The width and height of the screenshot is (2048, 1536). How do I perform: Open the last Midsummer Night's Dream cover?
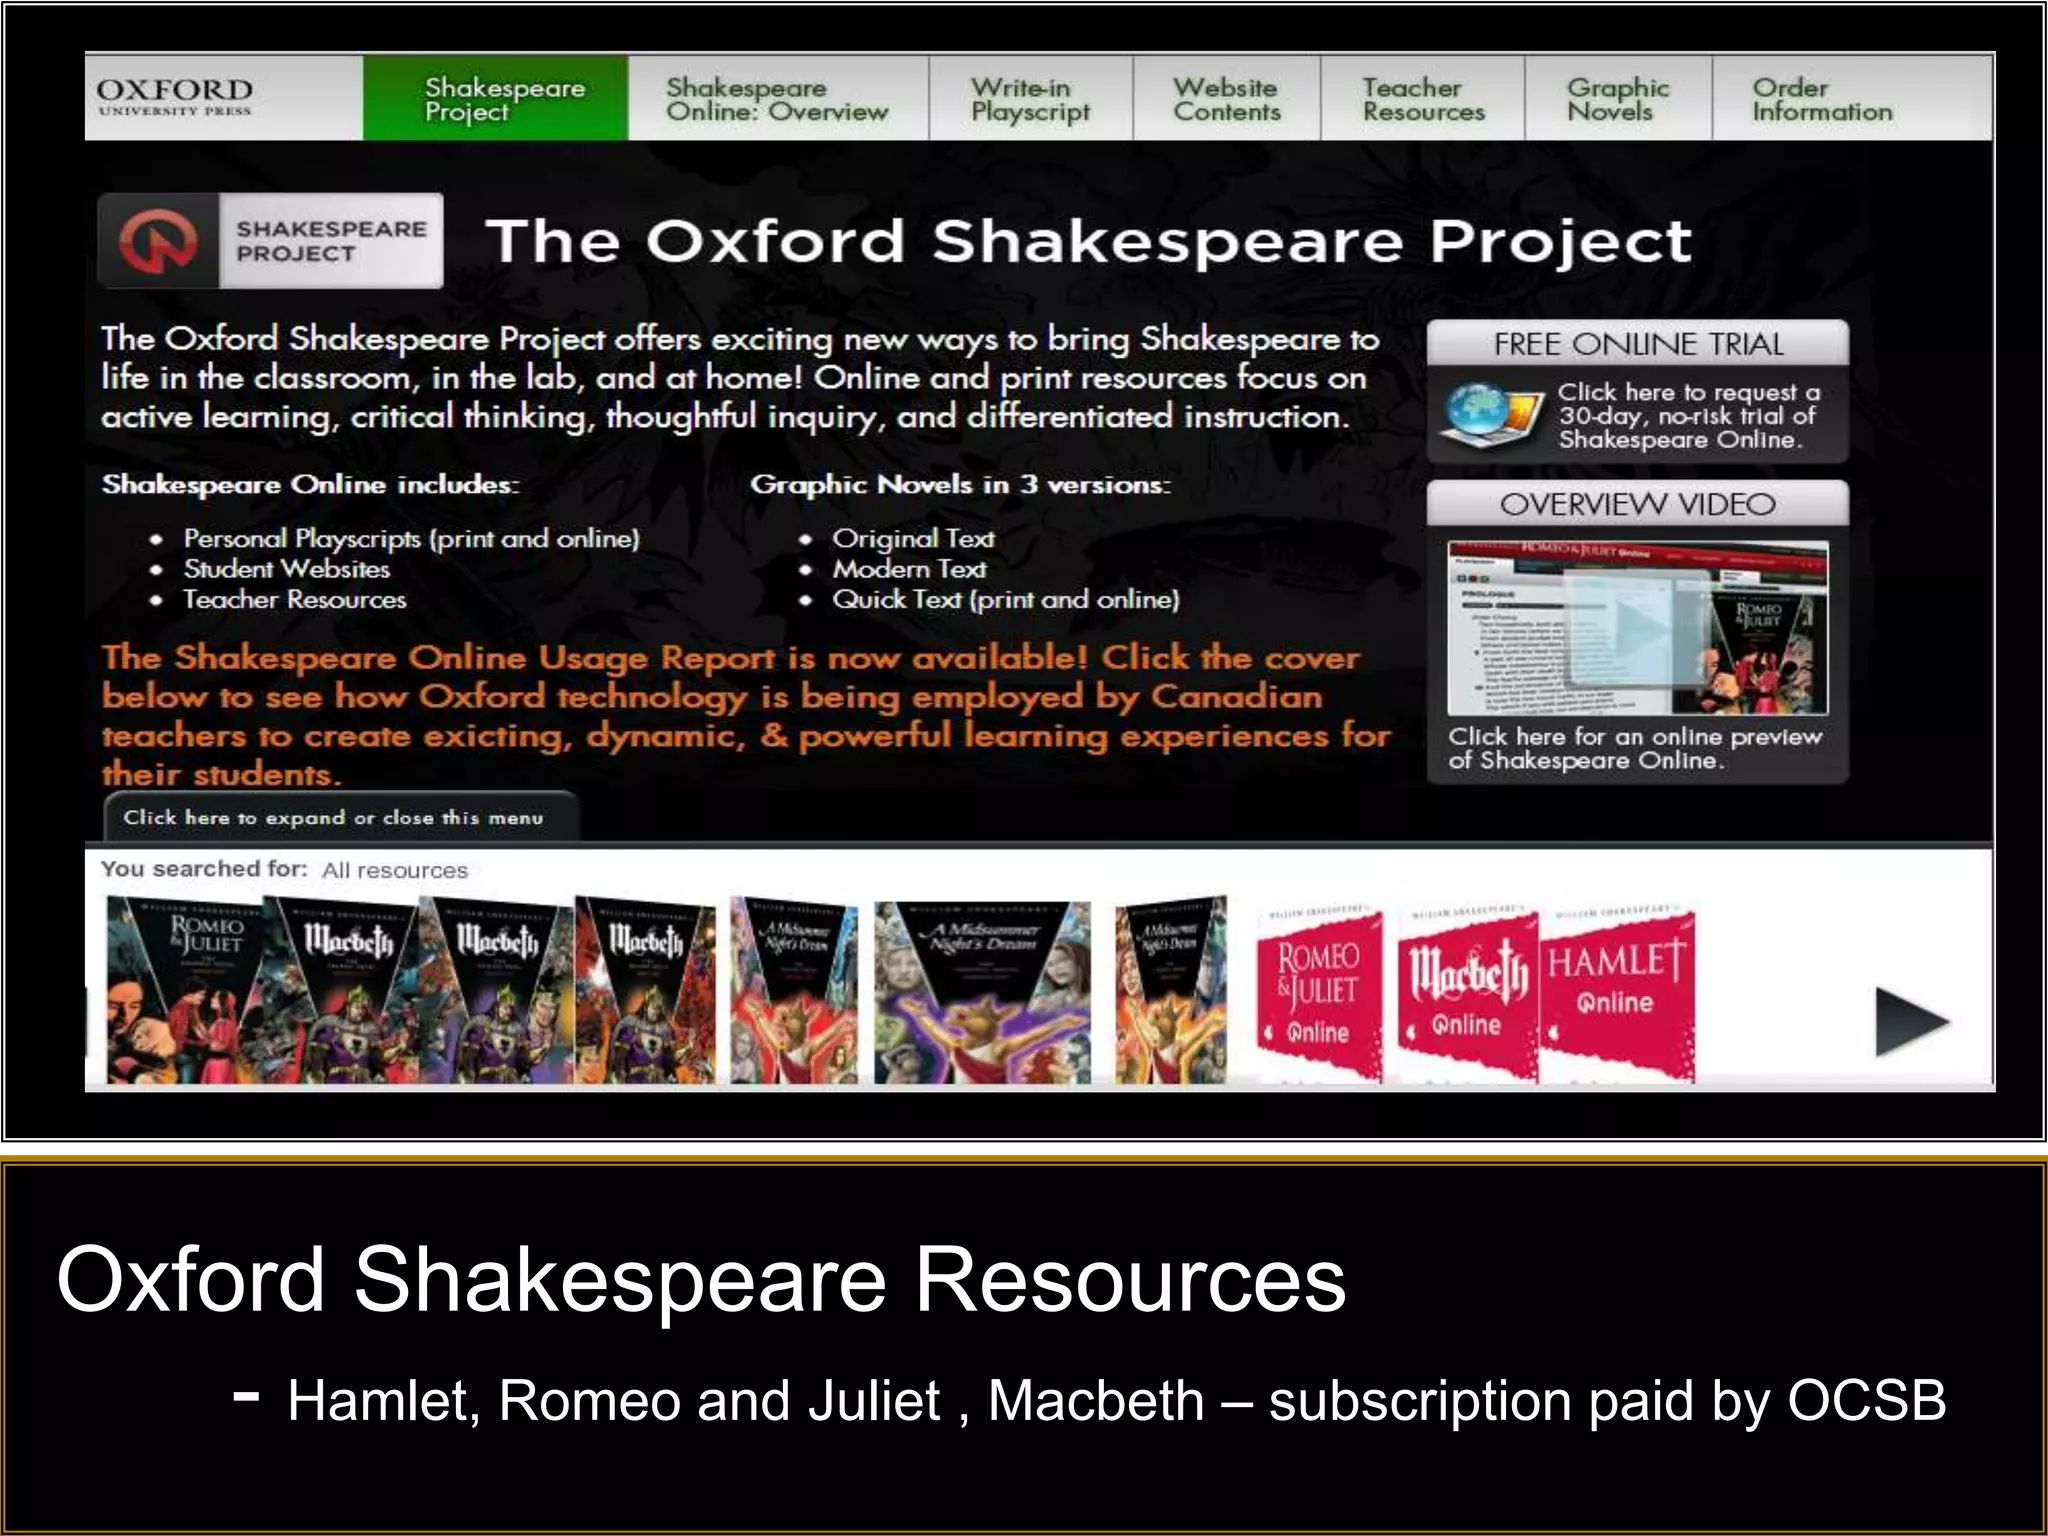1170,990
